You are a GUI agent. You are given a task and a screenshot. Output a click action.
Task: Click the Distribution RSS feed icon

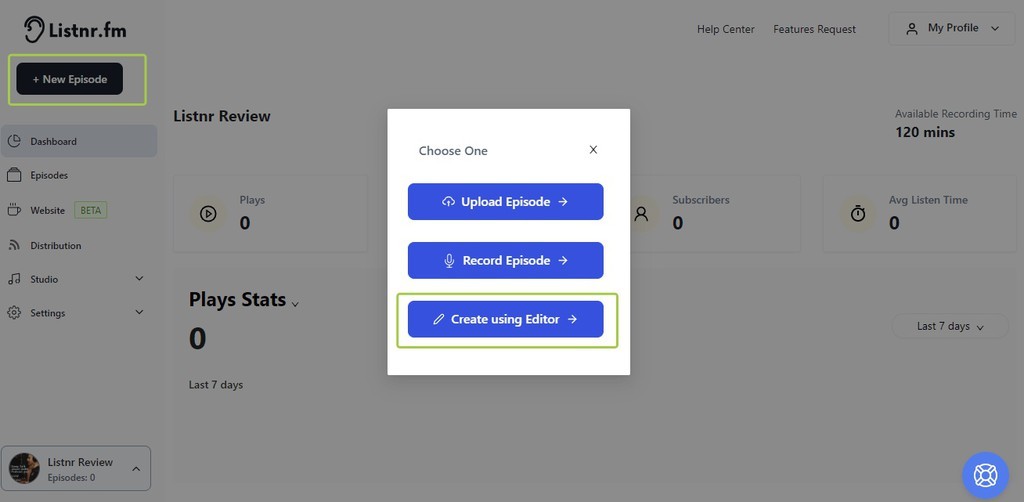[x=14, y=245]
